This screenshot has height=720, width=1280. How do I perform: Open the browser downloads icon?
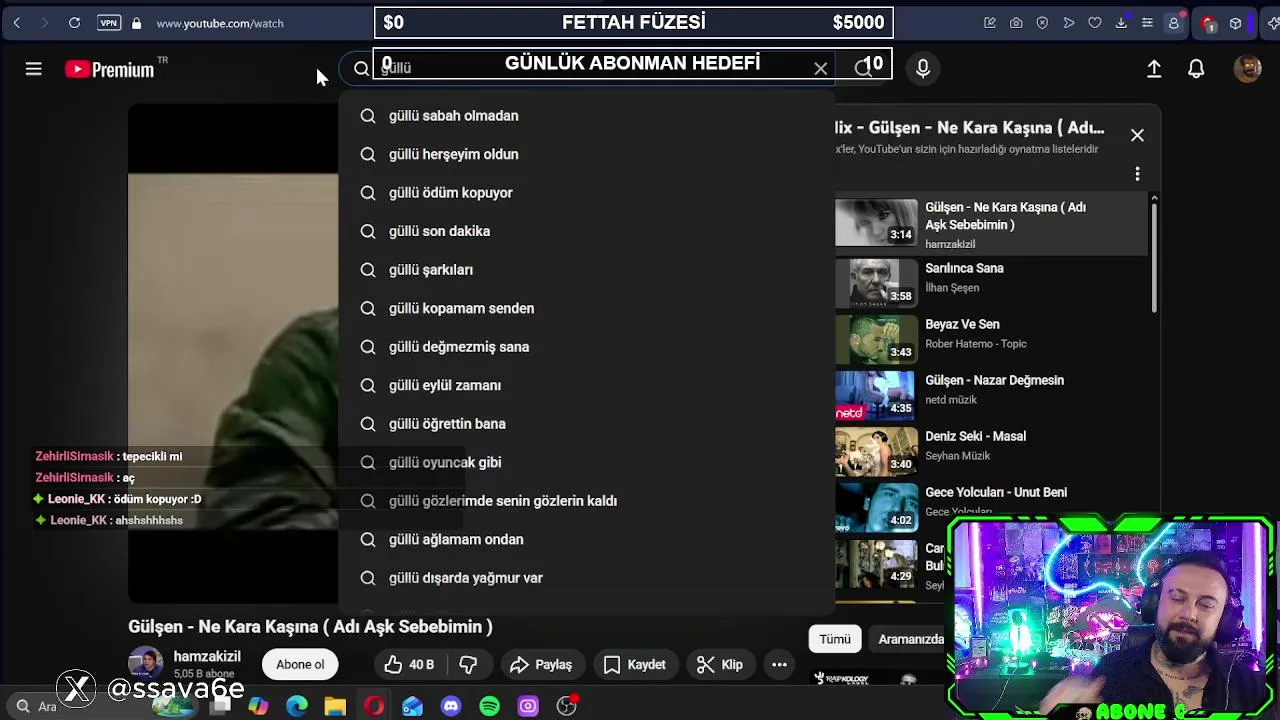pos(1121,23)
